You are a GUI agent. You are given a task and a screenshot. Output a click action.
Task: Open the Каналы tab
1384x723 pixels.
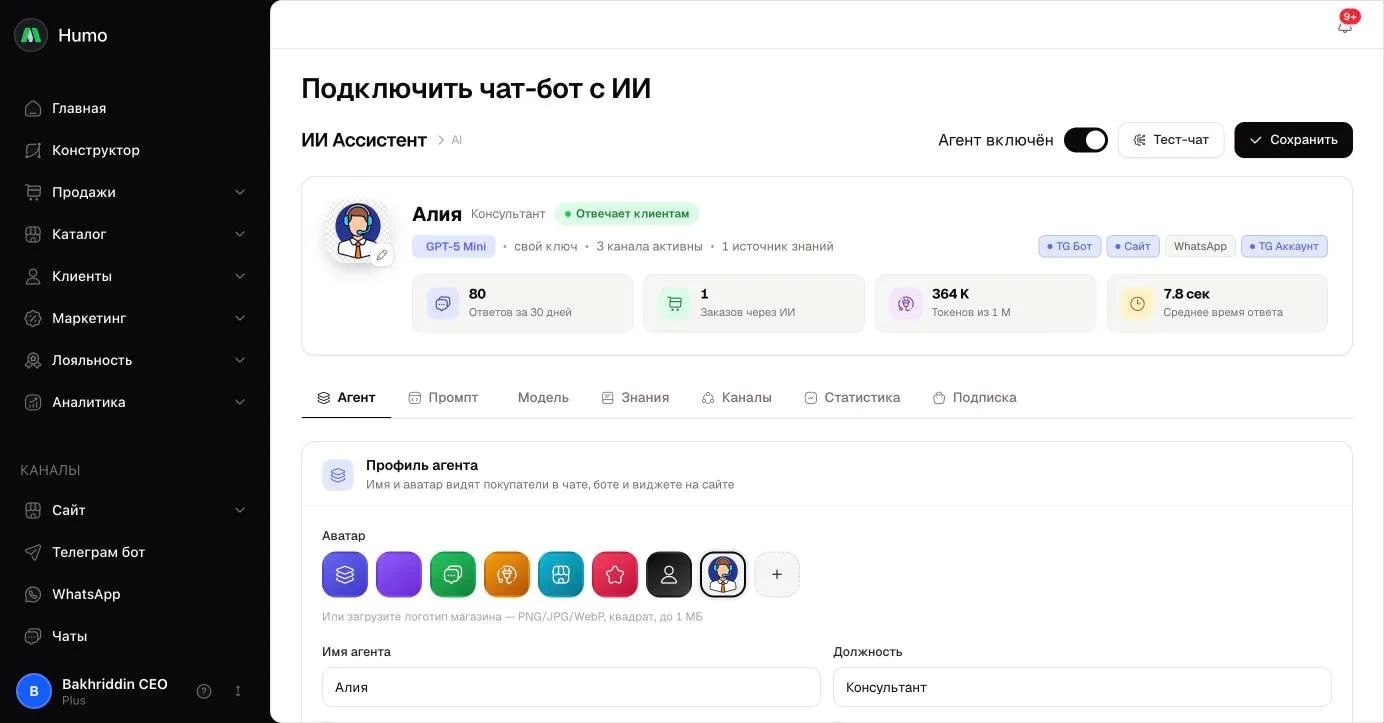737,398
